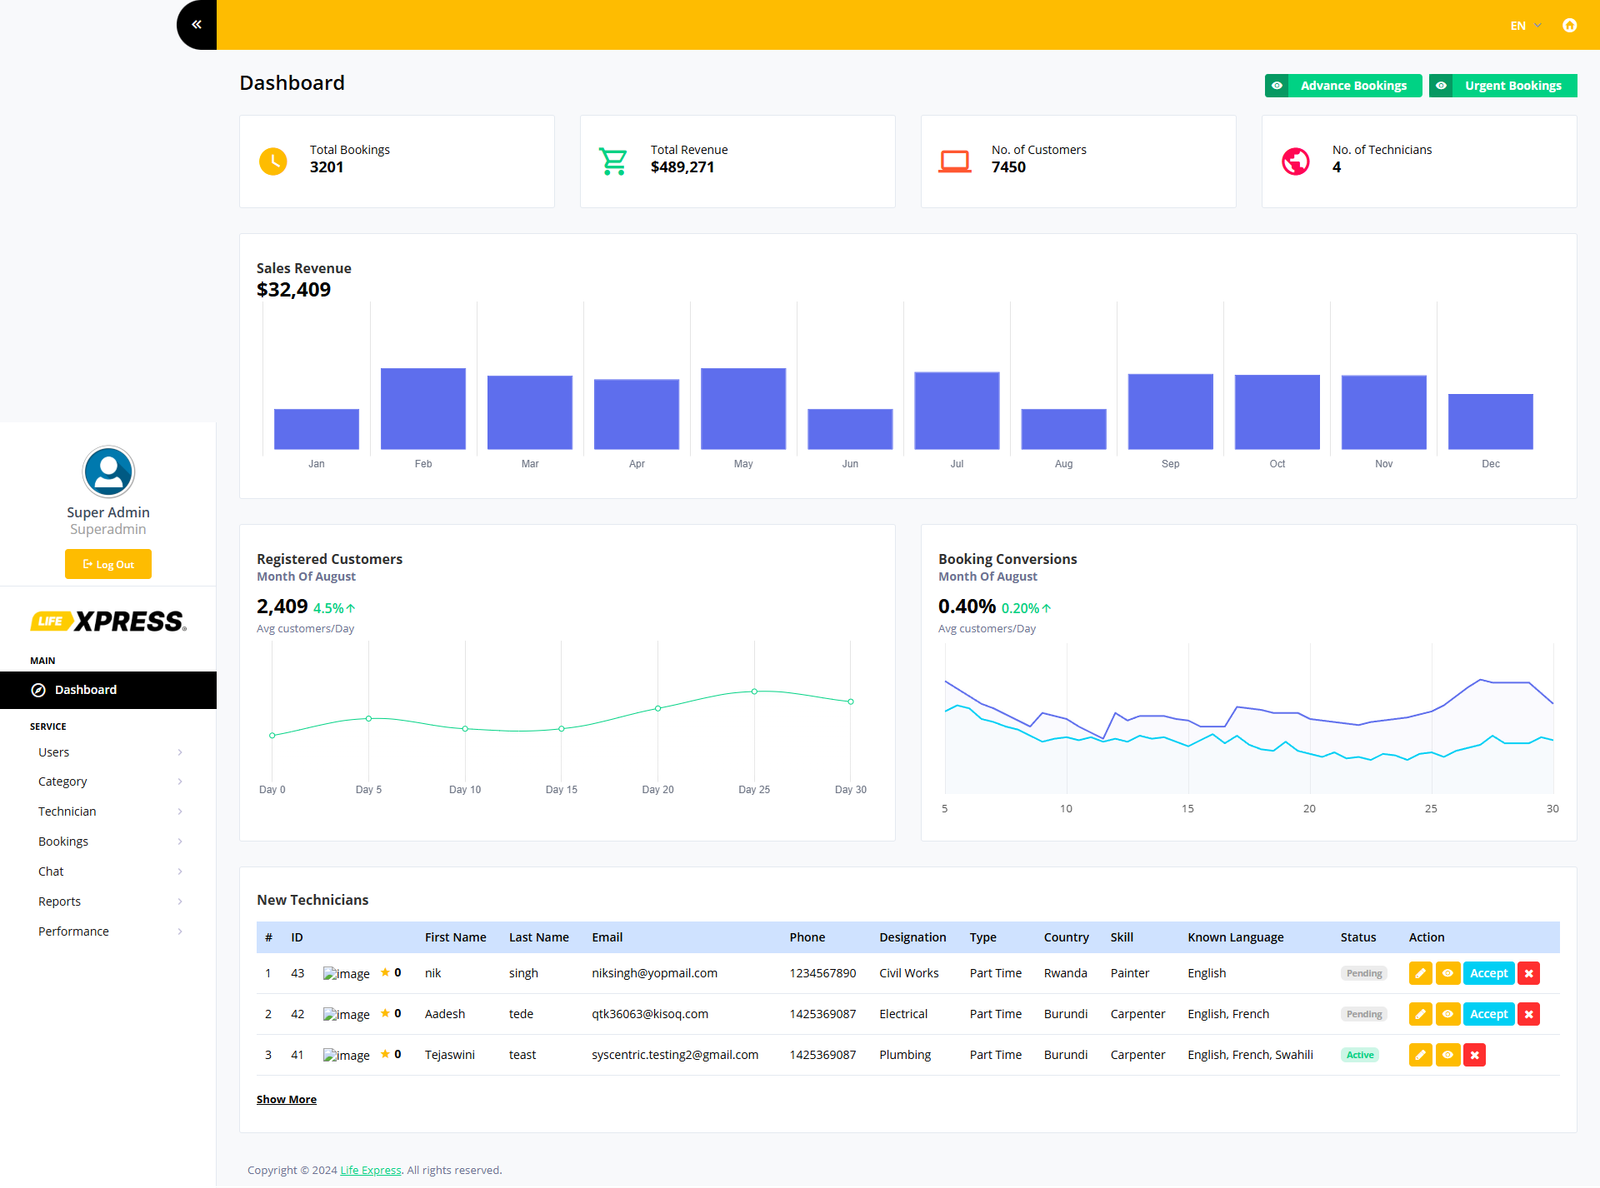View technician Tejaswini with eye icon
The width and height of the screenshot is (1600, 1188).
point(1447,1055)
